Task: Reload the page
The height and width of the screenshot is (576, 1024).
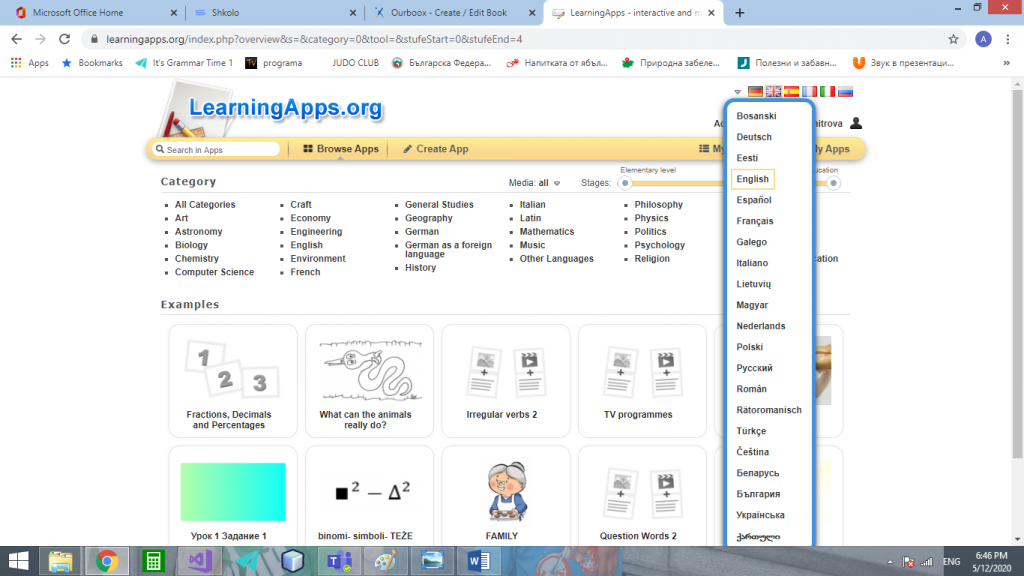Action: [x=64, y=39]
